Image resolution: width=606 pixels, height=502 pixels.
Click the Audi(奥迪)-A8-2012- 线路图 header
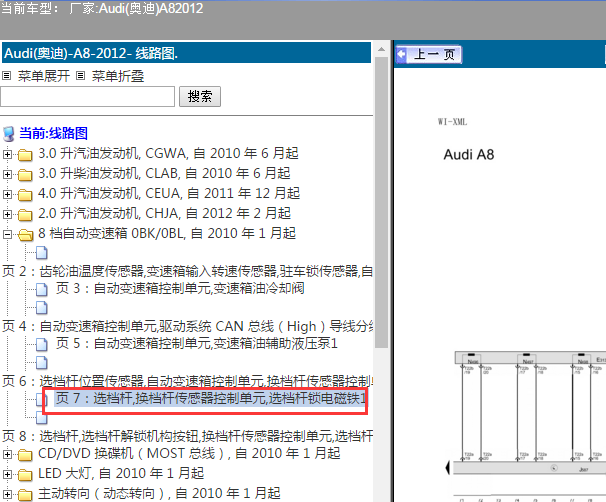pyautogui.click(x=187, y=53)
